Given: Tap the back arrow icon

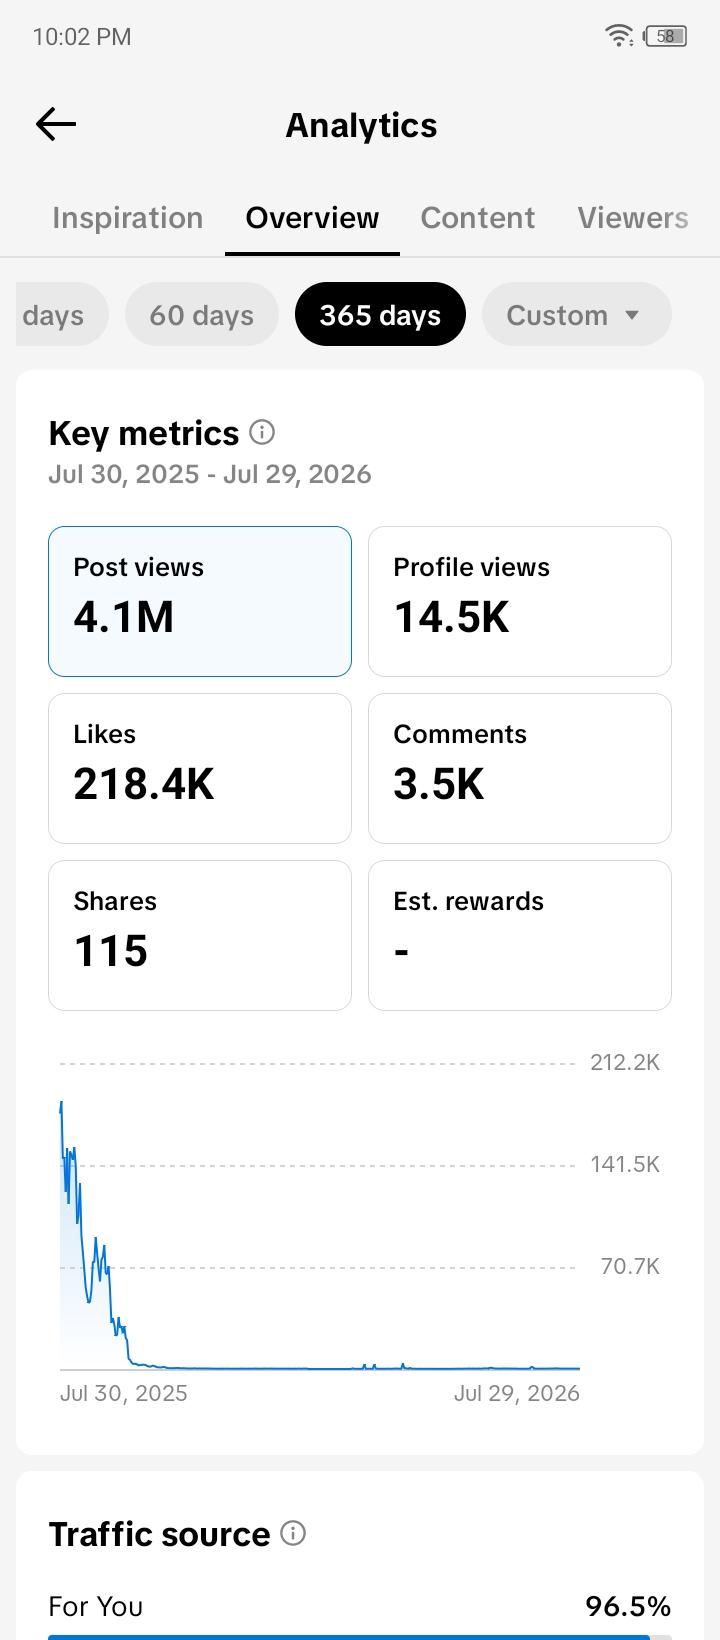Looking at the screenshot, I should click(x=56, y=124).
